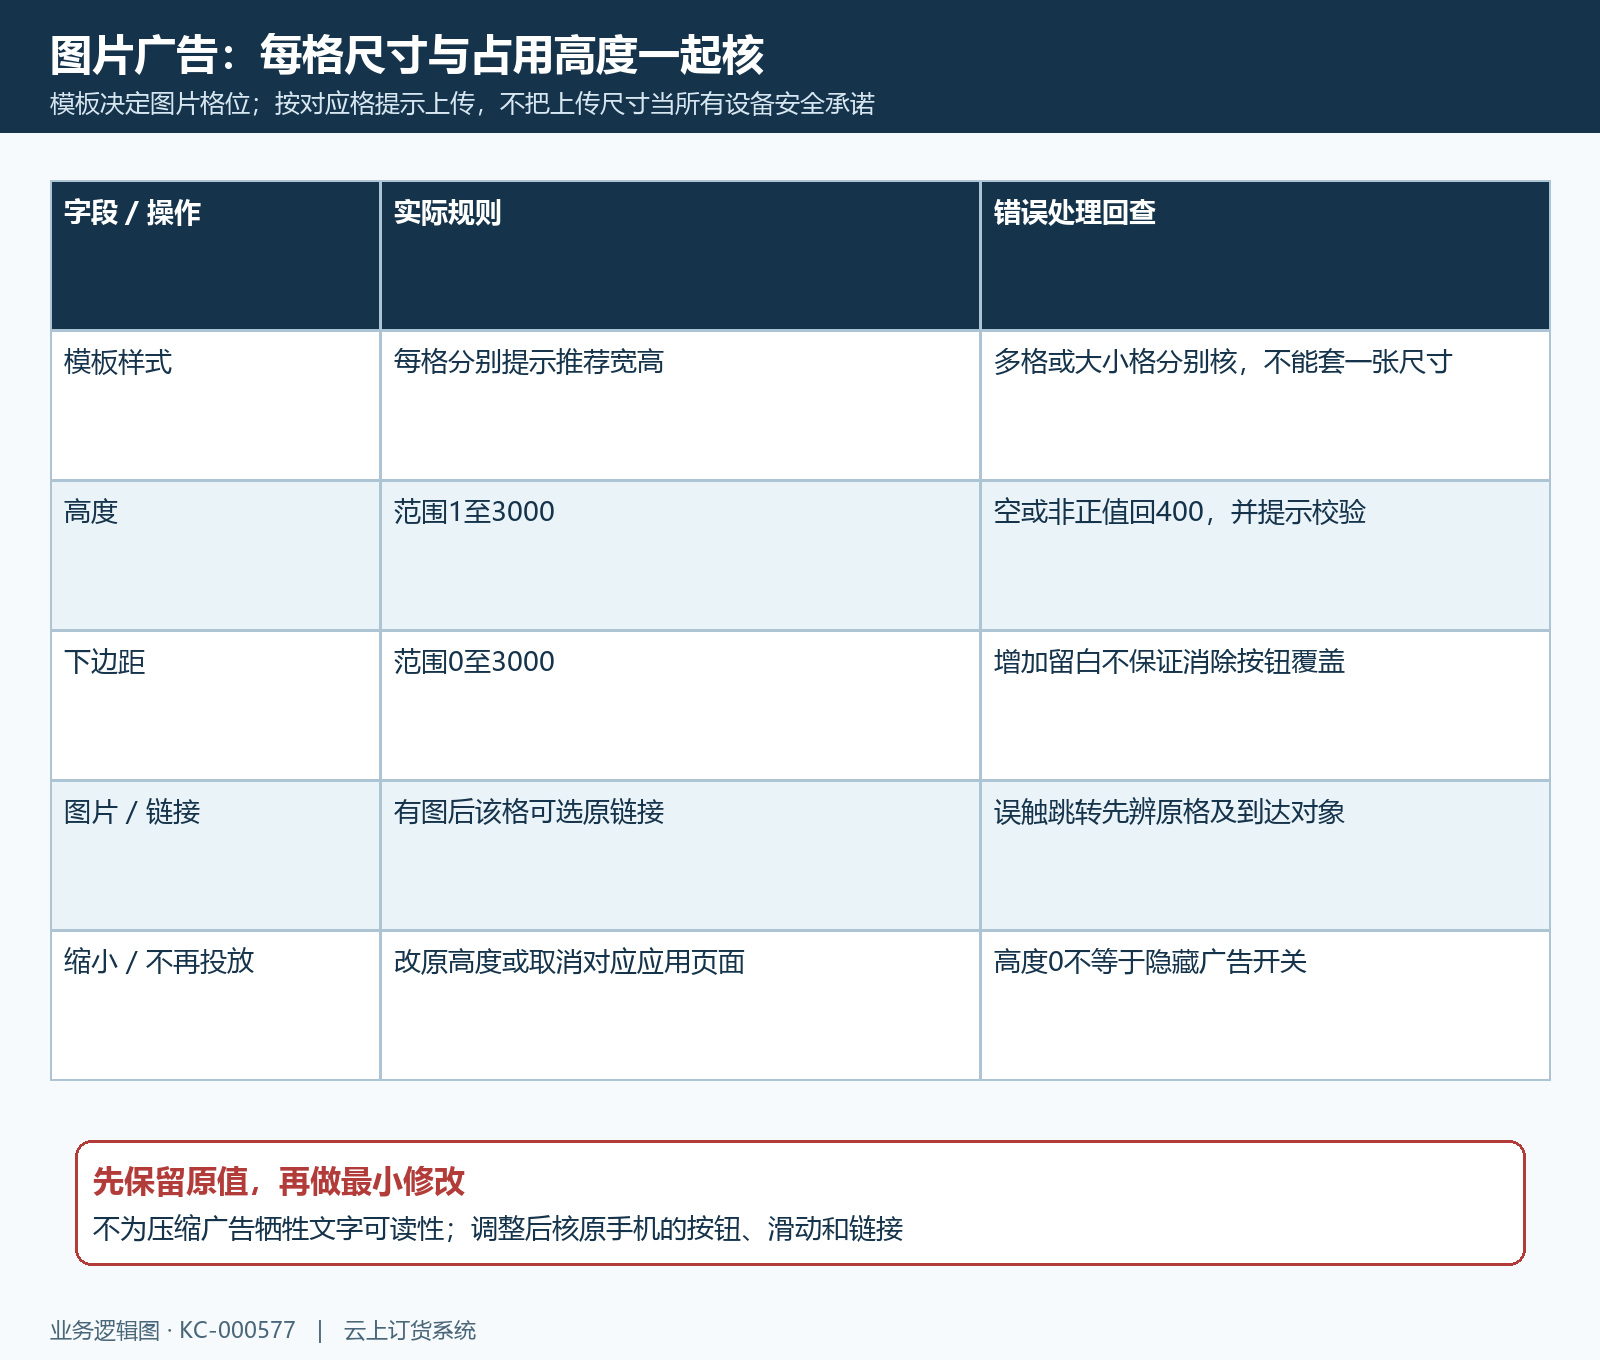Click the column header 错误处理回查
Image resolution: width=1600 pixels, height=1360 pixels.
(1265, 255)
